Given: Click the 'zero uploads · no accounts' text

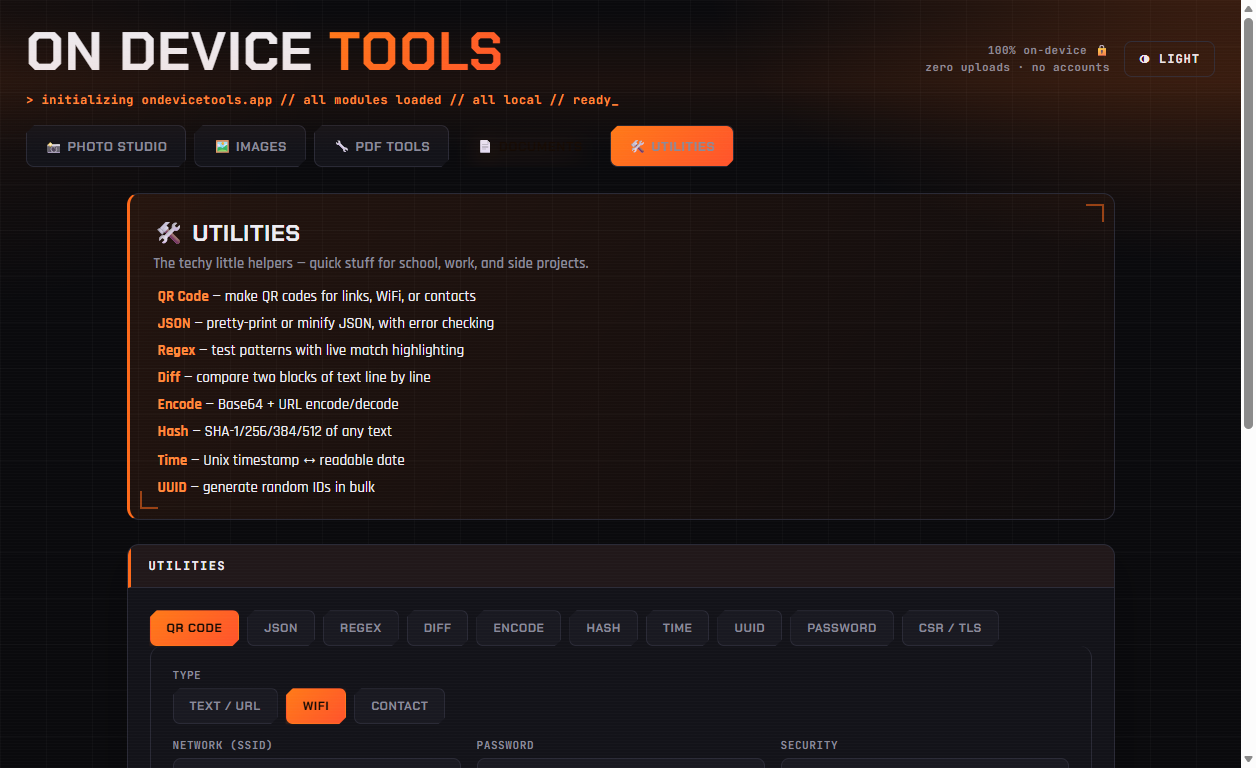Looking at the screenshot, I should coord(1017,68).
